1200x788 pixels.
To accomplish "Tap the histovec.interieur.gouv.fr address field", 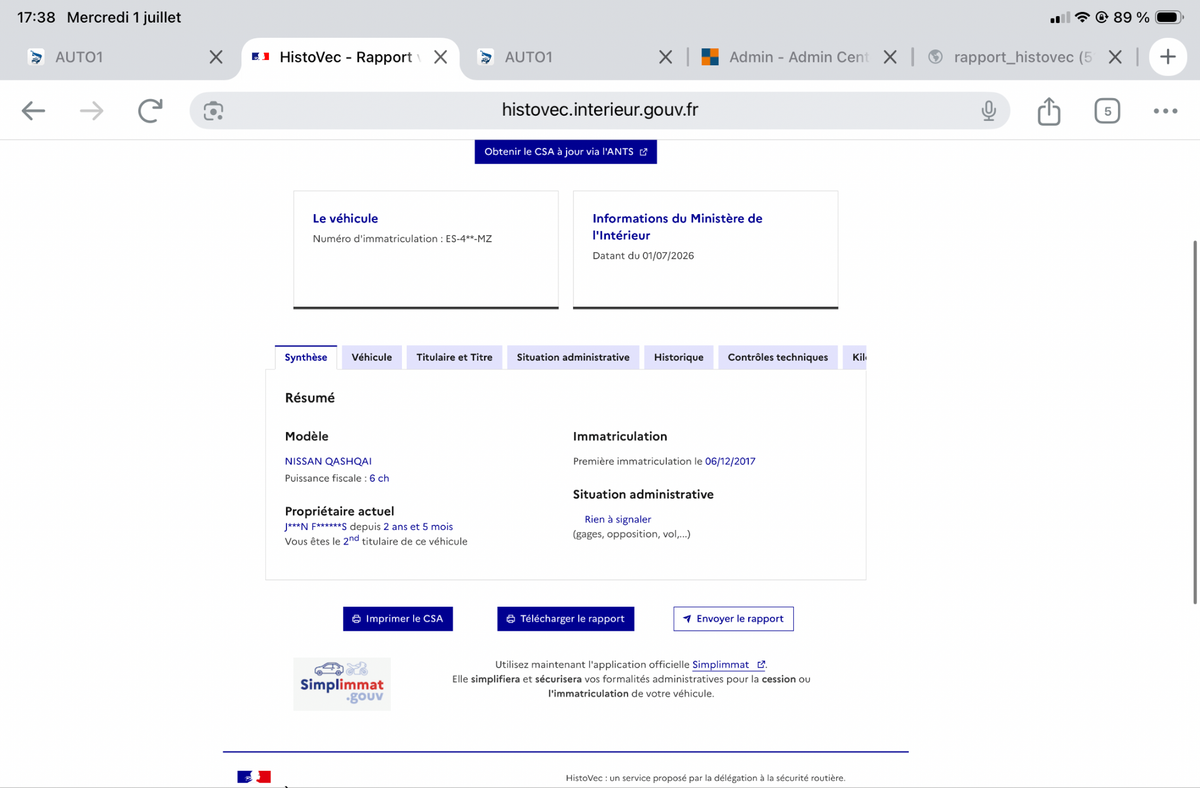I will pos(600,111).
